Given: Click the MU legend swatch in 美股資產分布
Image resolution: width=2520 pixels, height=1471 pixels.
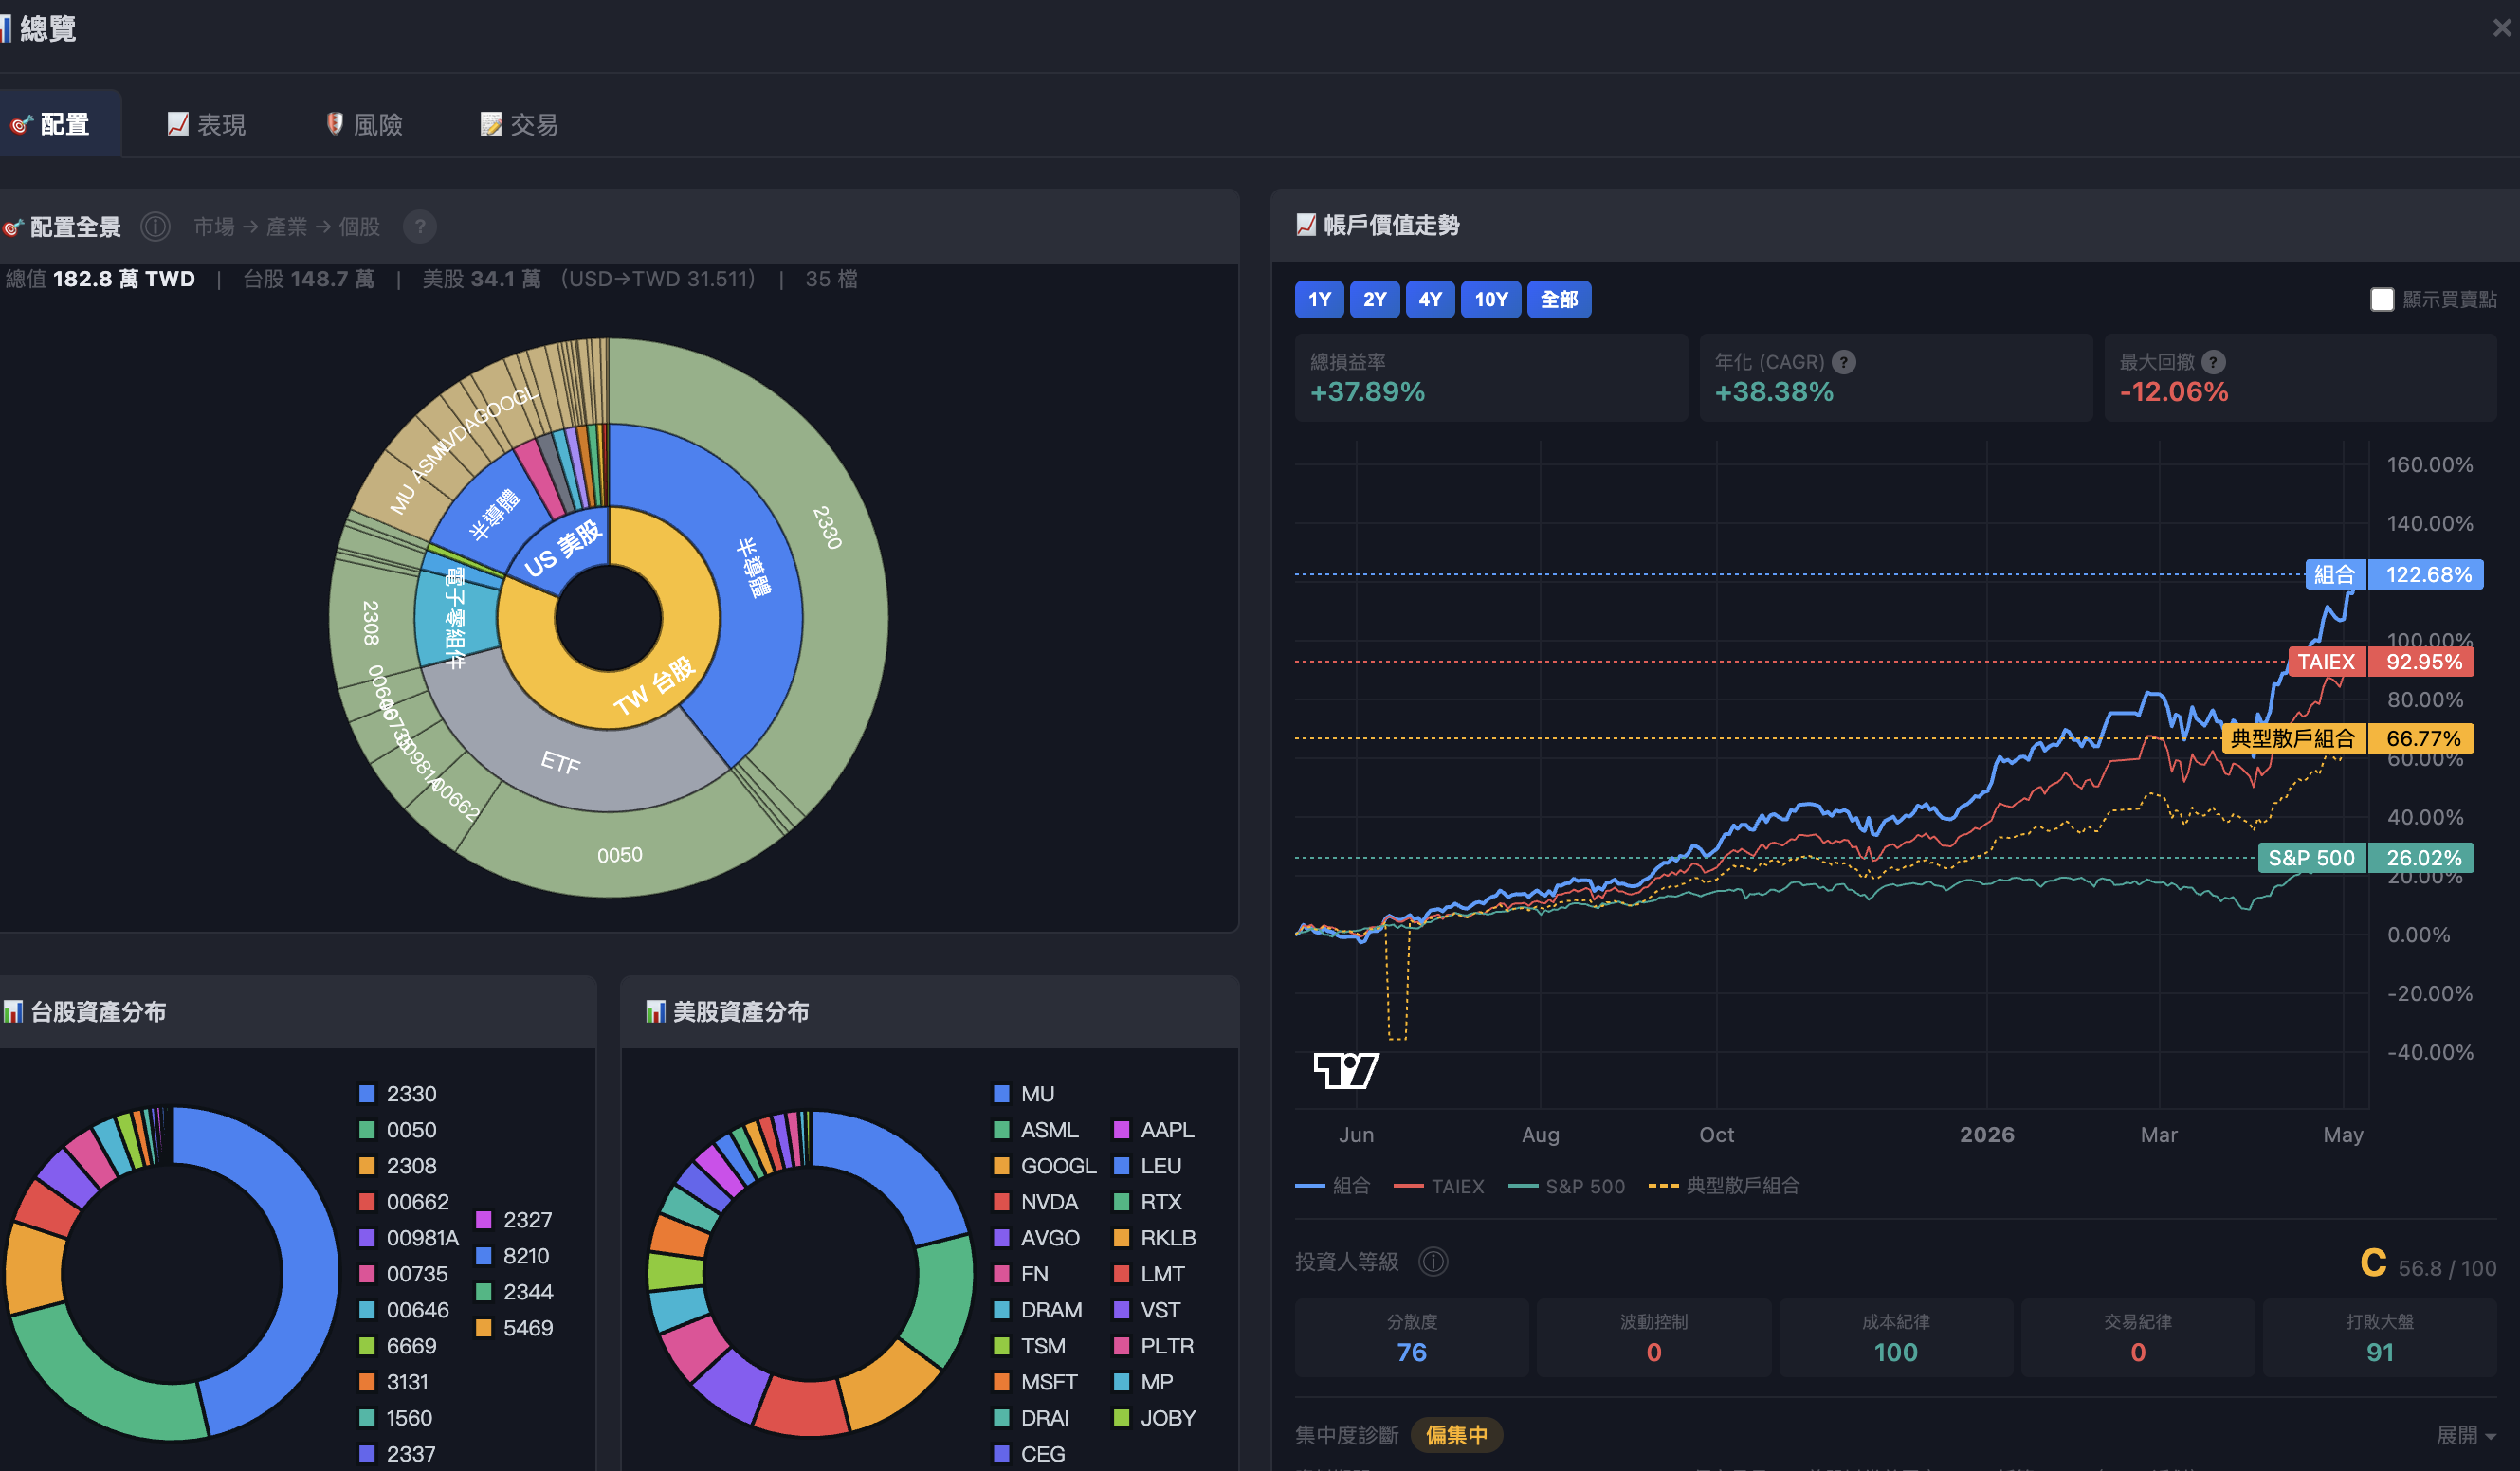Looking at the screenshot, I should point(1001,1094).
